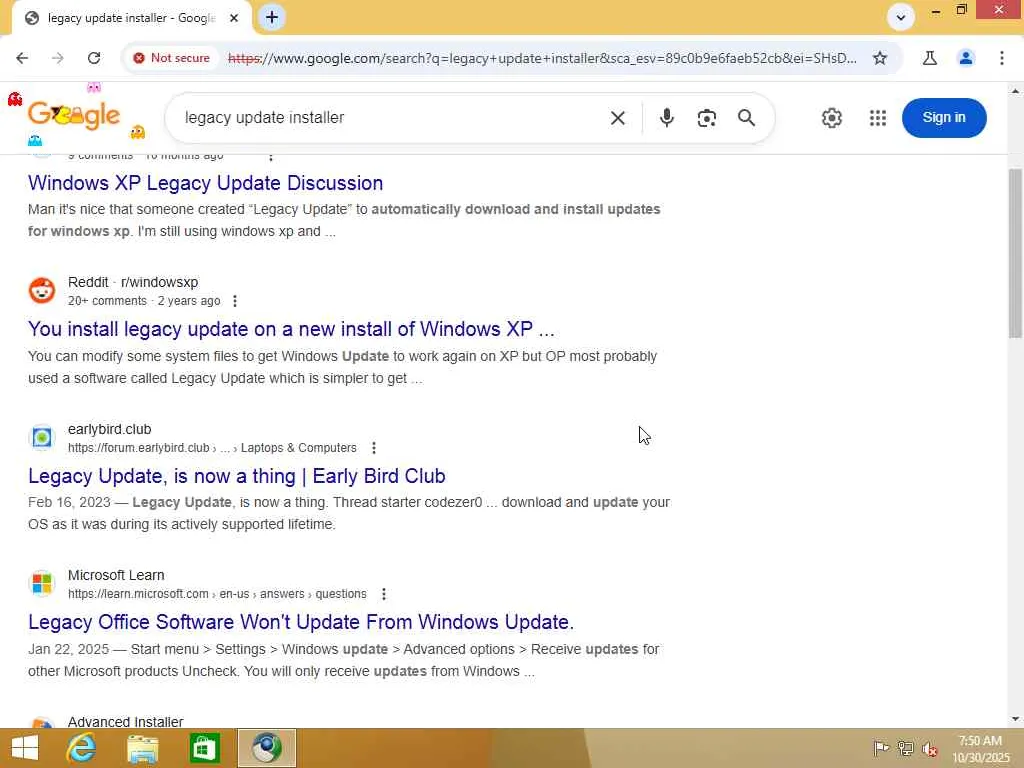
Task: Click the Sign in button
Action: [944, 118]
